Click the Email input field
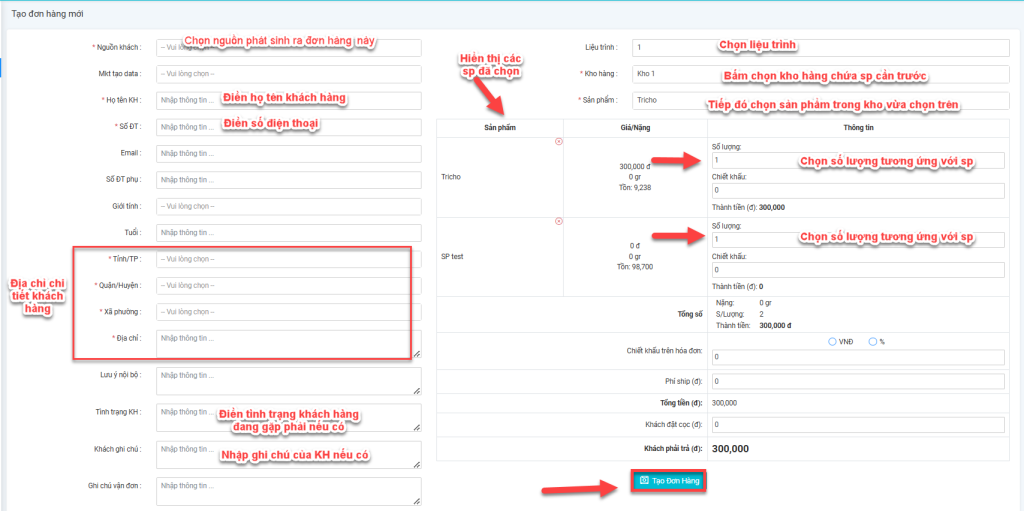This screenshot has height=511, width=1024. point(288,153)
